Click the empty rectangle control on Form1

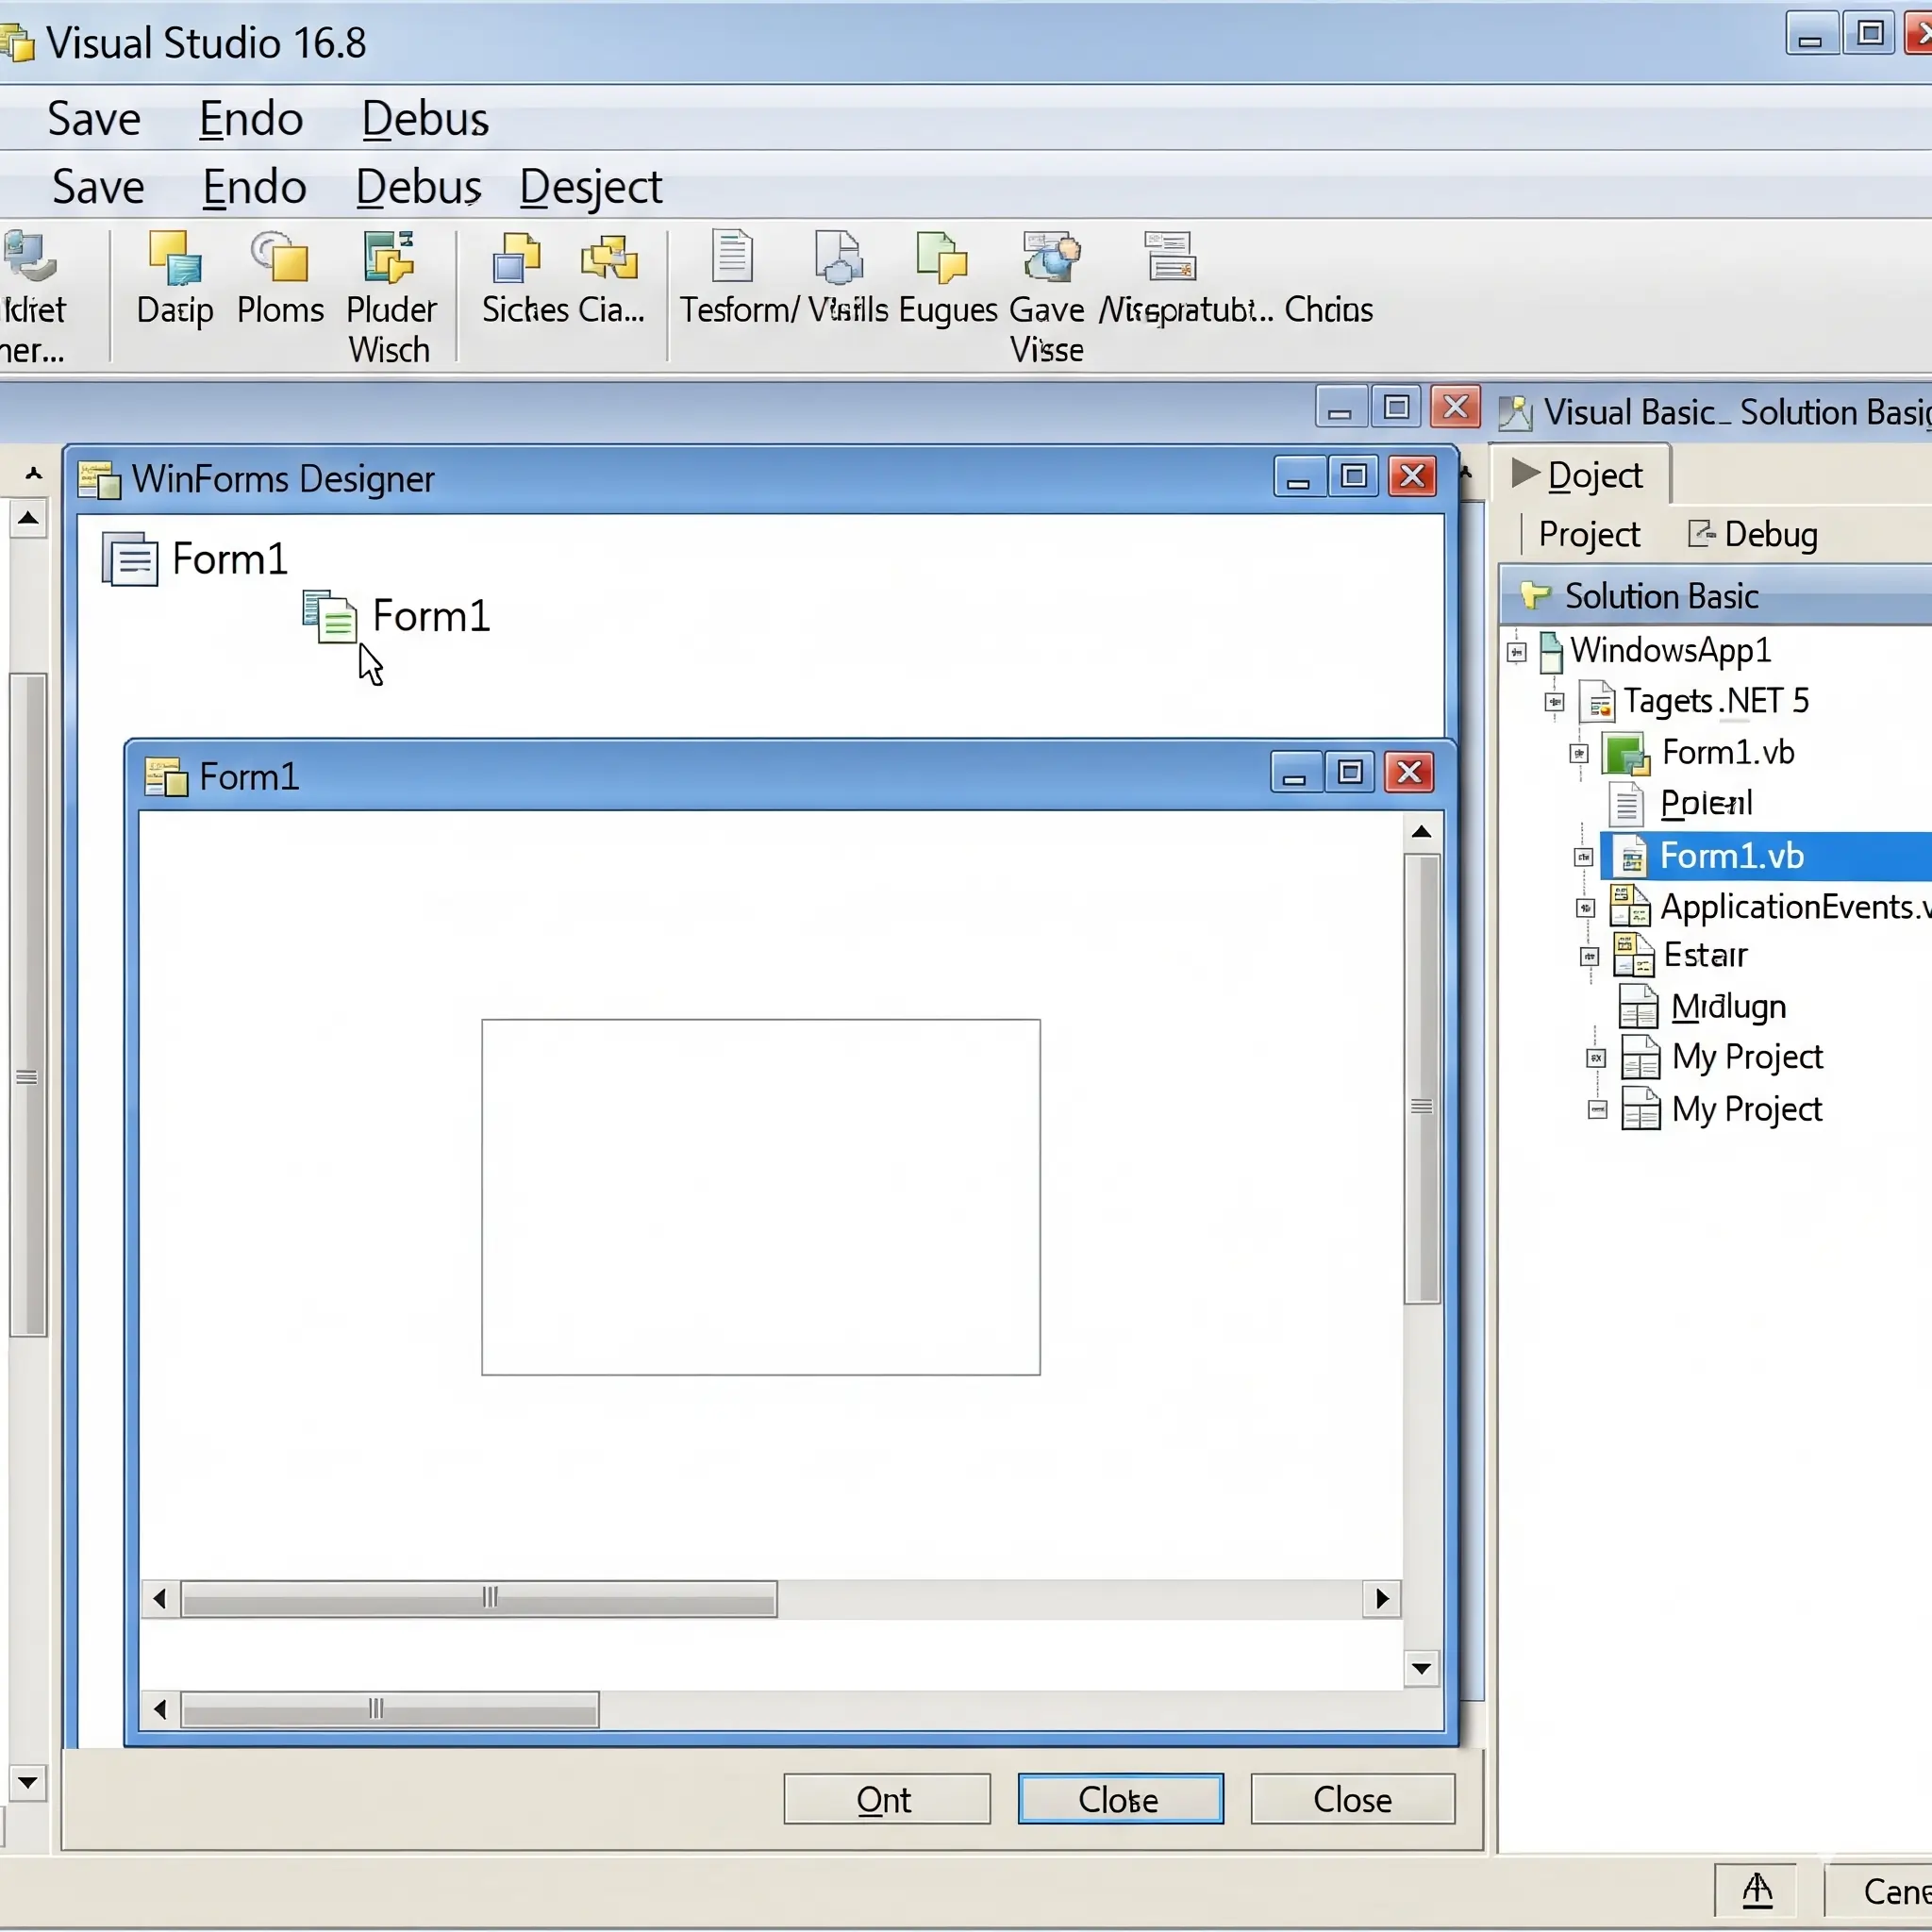(760, 1197)
